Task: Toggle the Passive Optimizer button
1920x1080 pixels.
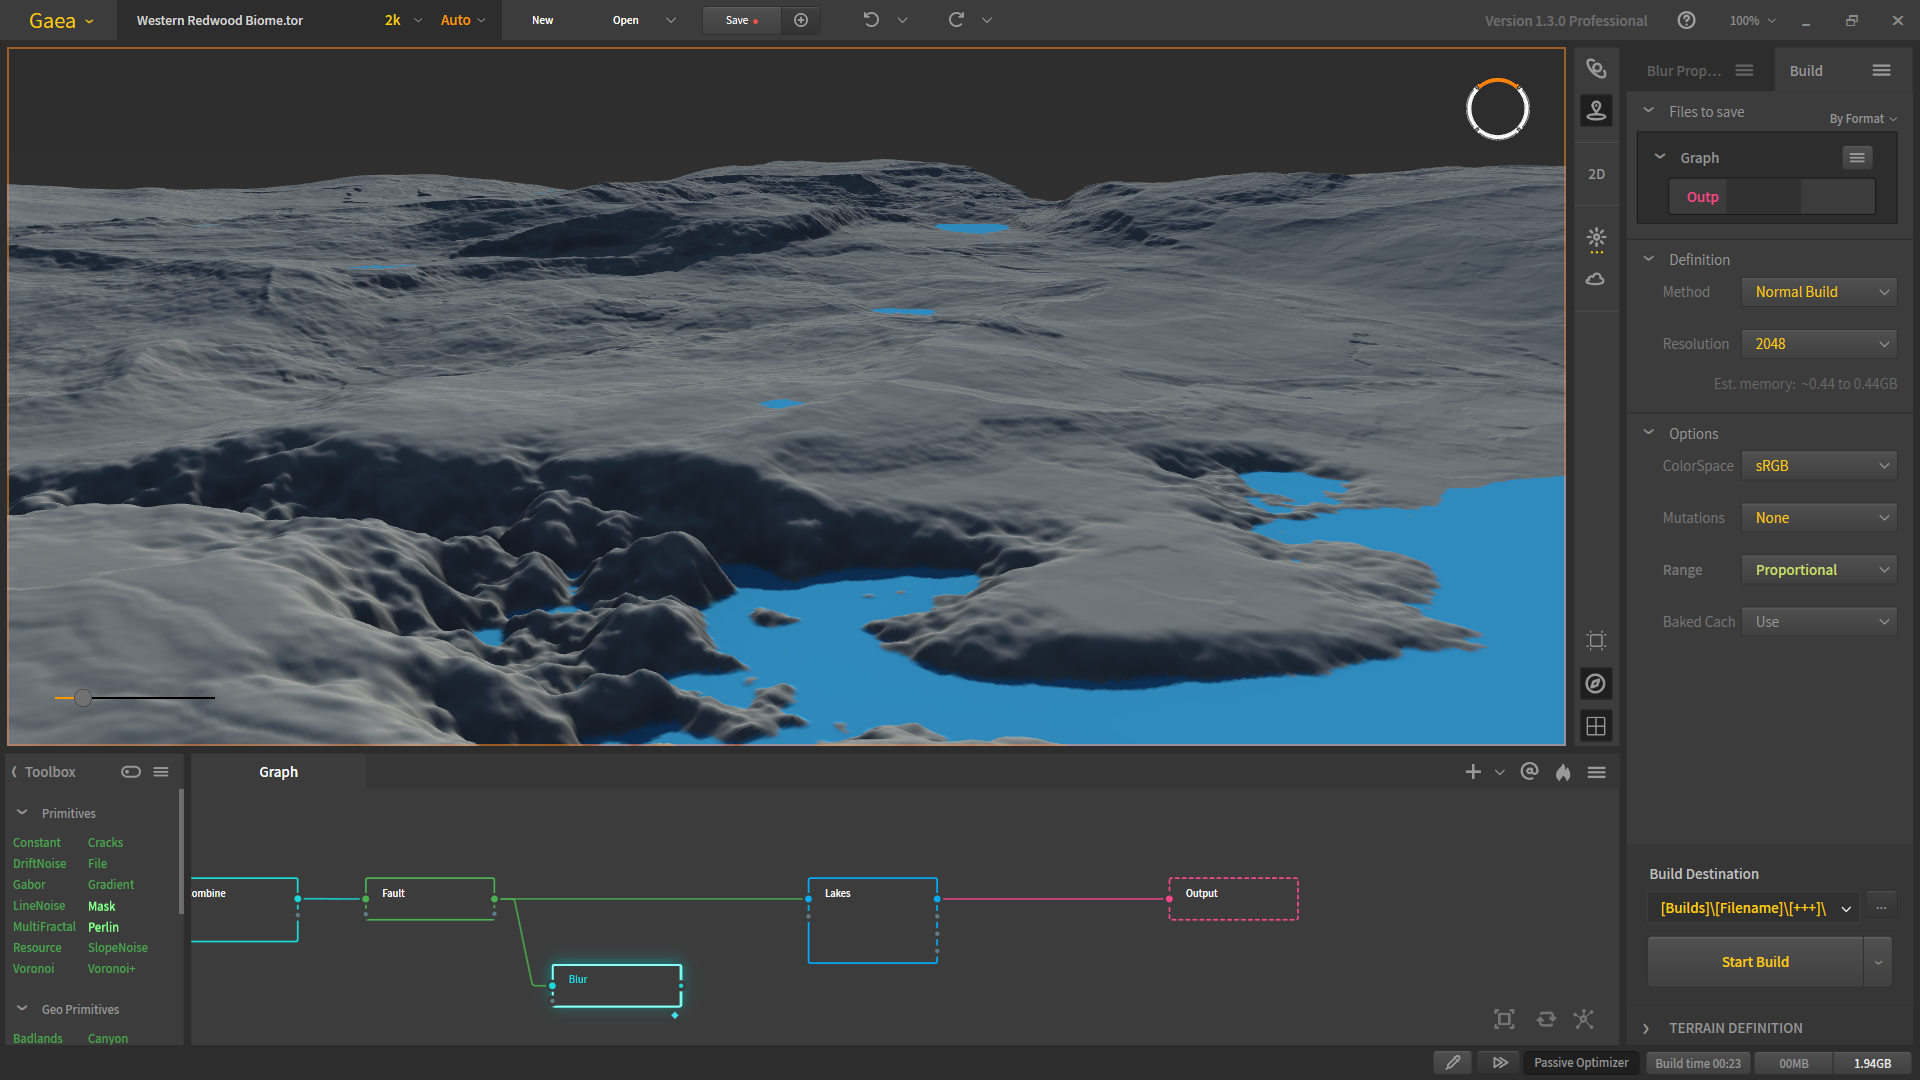Action: pos(1581,1063)
